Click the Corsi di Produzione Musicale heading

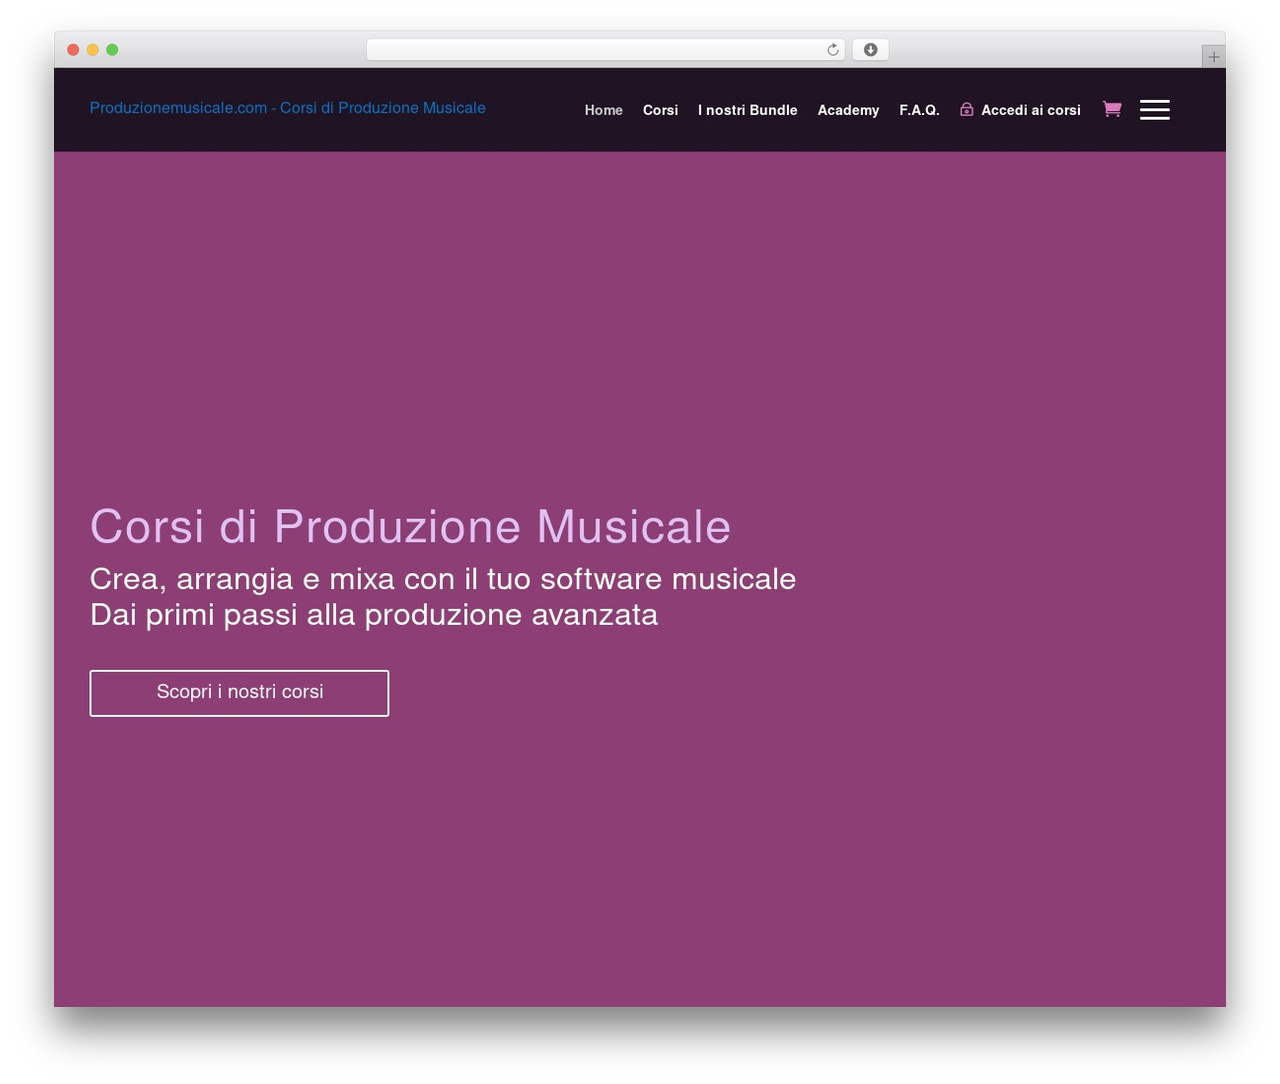[411, 526]
